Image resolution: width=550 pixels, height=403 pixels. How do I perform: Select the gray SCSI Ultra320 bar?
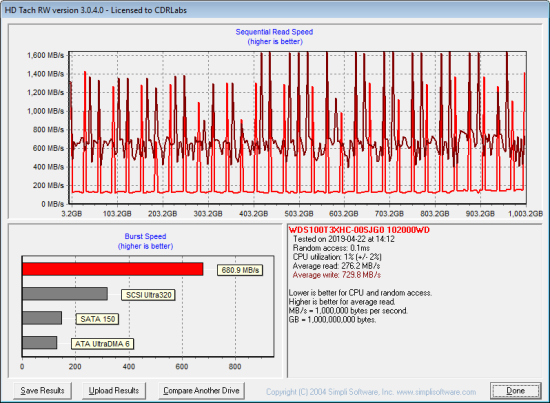pyautogui.click(x=65, y=294)
